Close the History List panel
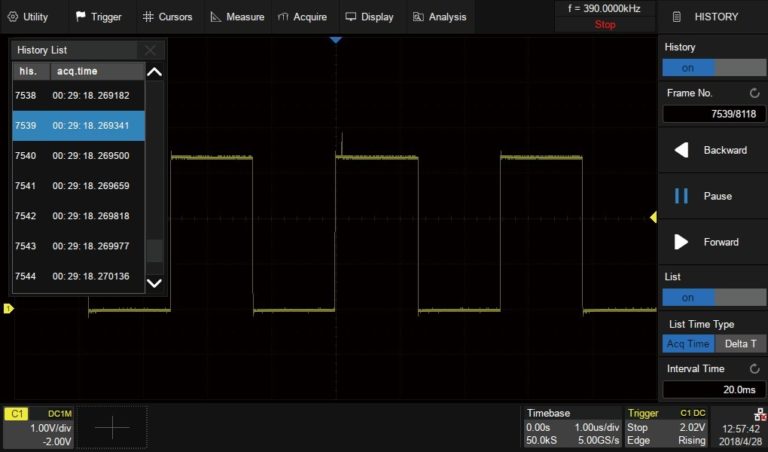Viewport: 768px width, 452px height. point(150,50)
